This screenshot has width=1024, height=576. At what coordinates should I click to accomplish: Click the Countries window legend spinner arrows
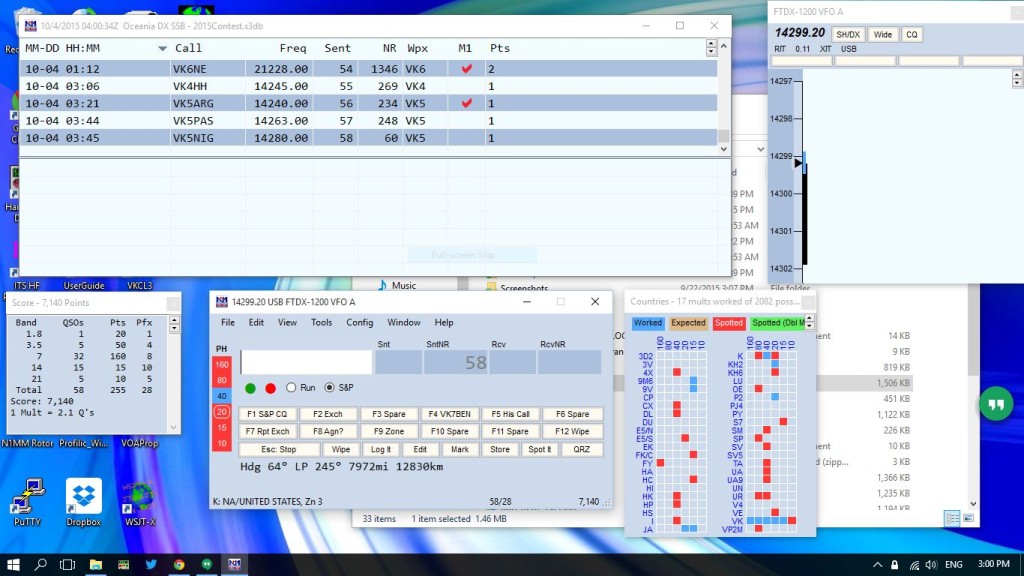pyautogui.click(x=810, y=322)
